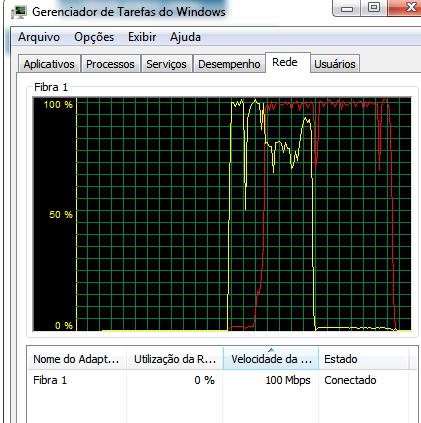
Task: Open the Exibir menu
Action: (142, 37)
